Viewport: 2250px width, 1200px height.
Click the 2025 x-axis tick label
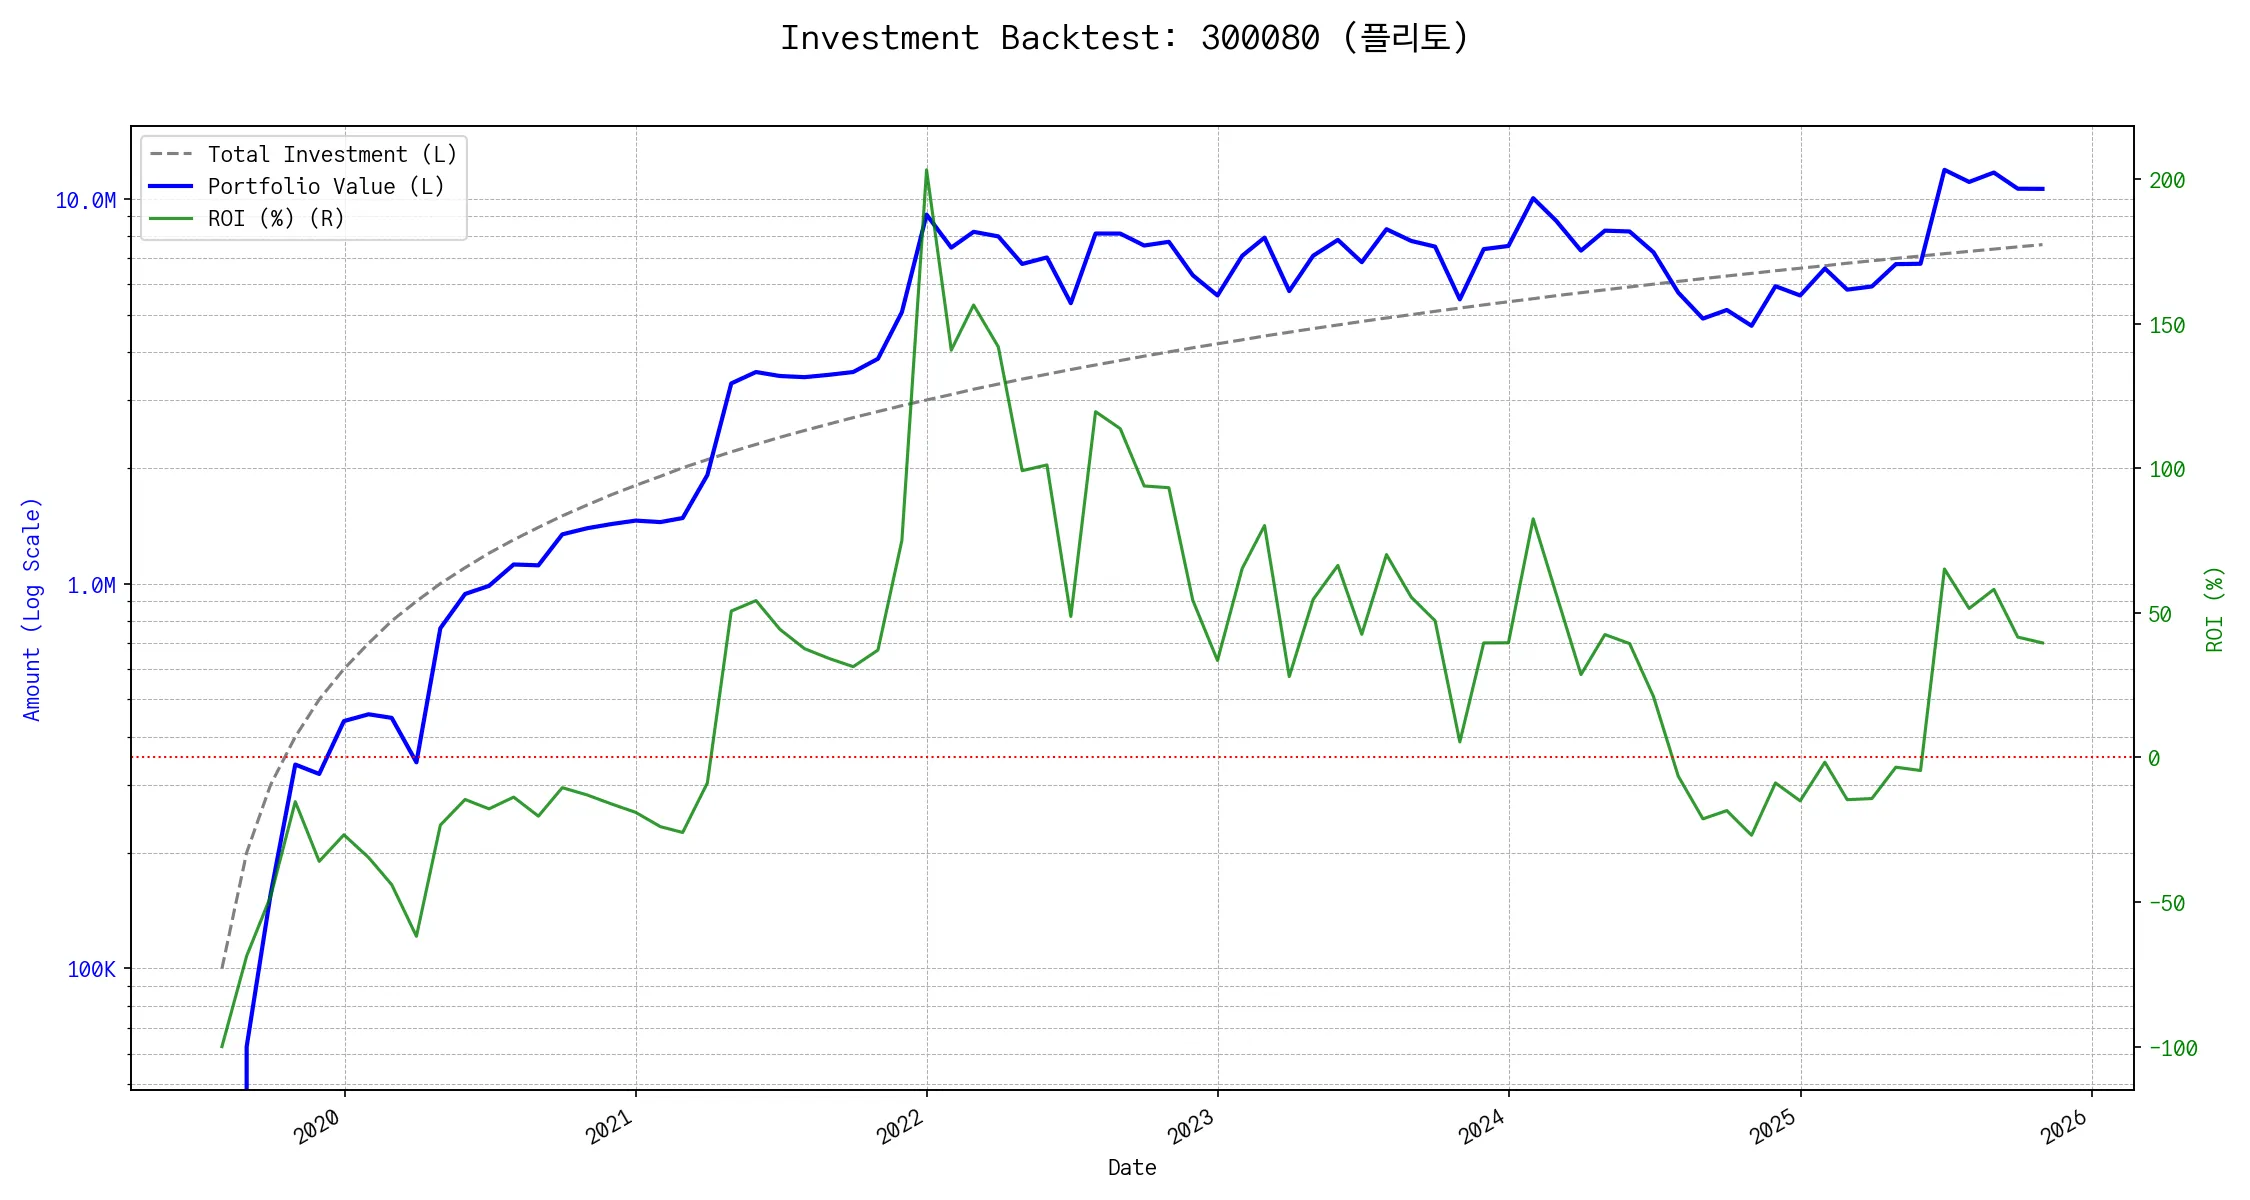tap(1774, 1126)
